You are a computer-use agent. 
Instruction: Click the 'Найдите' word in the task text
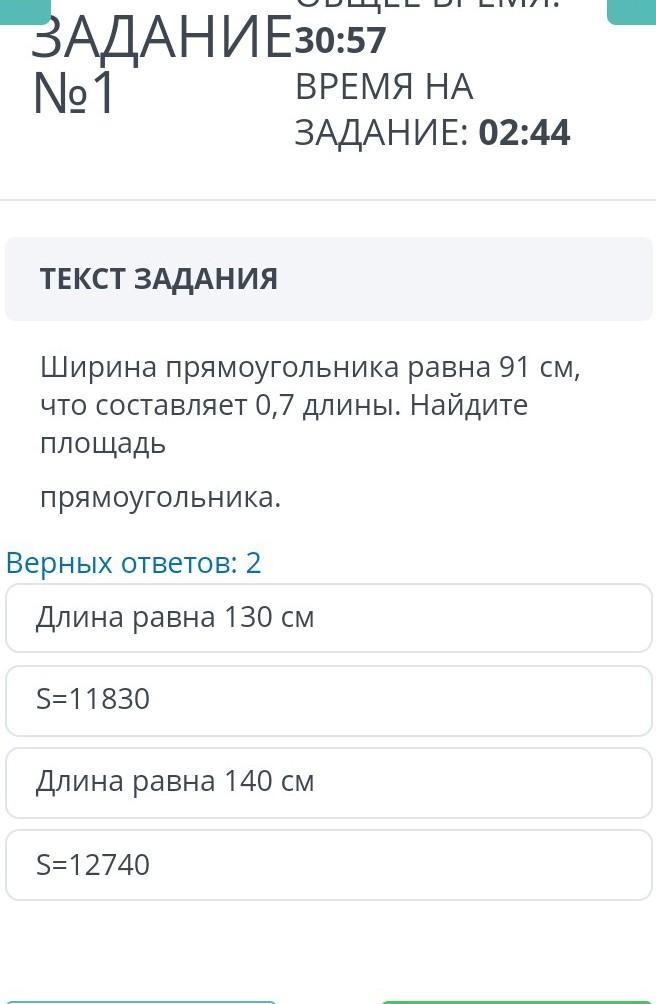(x=468, y=406)
